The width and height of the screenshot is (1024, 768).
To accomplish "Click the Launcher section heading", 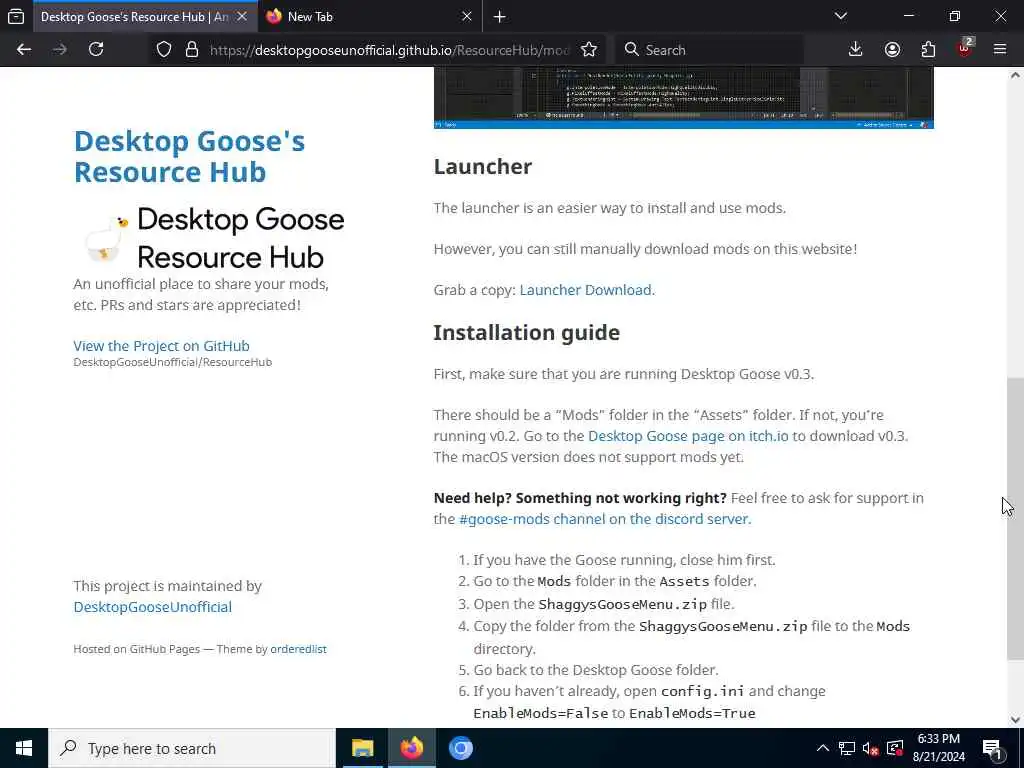I will [483, 167].
